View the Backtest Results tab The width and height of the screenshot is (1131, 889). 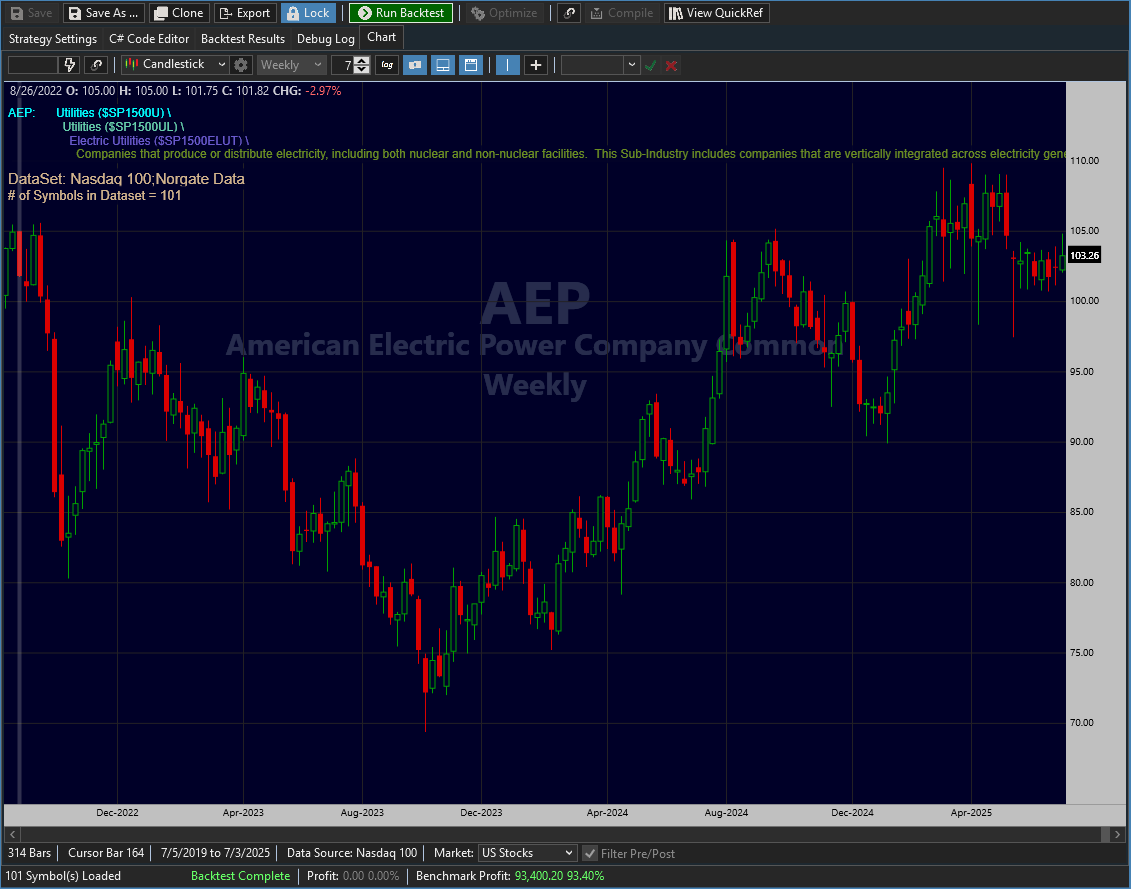click(x=243, y=39)
